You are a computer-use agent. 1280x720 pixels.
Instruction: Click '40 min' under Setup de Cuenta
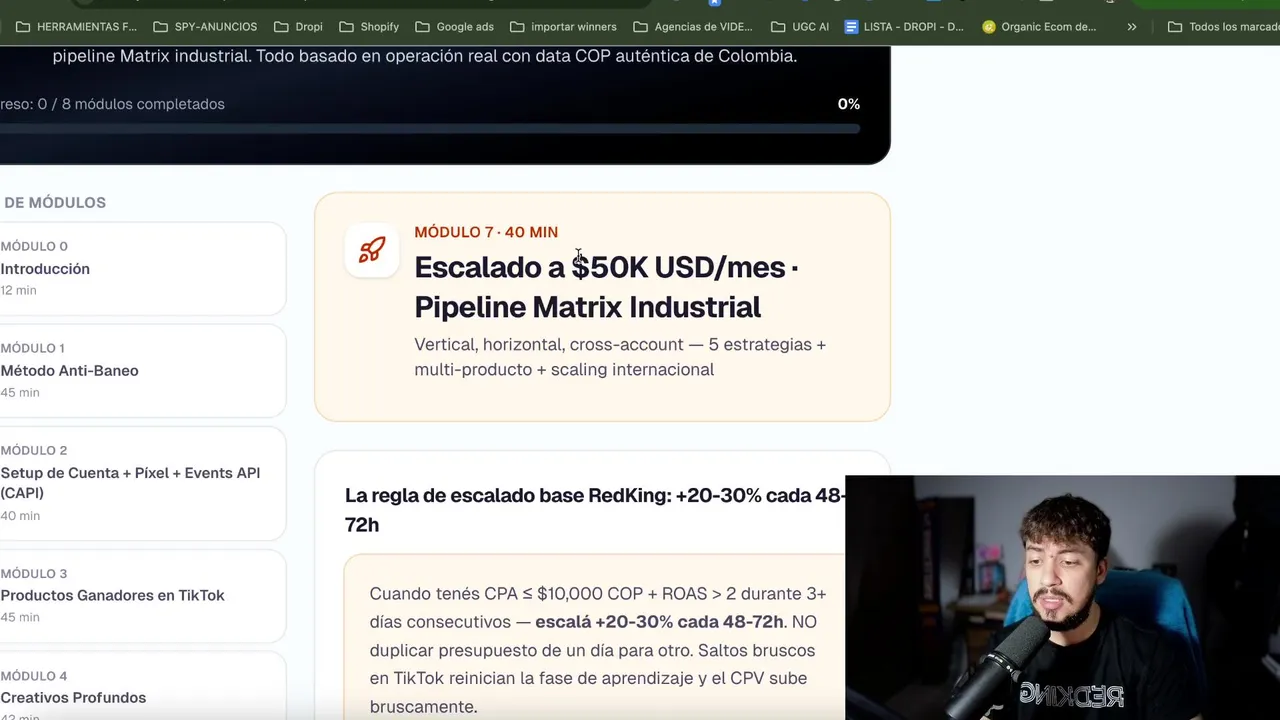pyautogui.click(x=20, y=516)
